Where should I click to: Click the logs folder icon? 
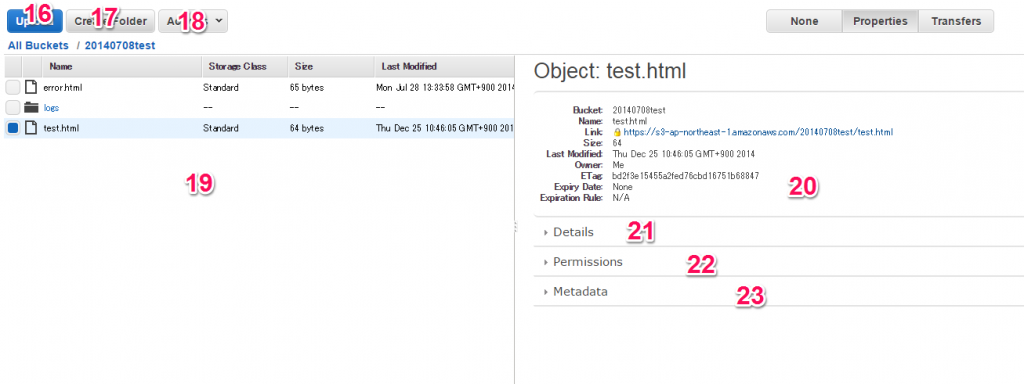click(31, 108)
